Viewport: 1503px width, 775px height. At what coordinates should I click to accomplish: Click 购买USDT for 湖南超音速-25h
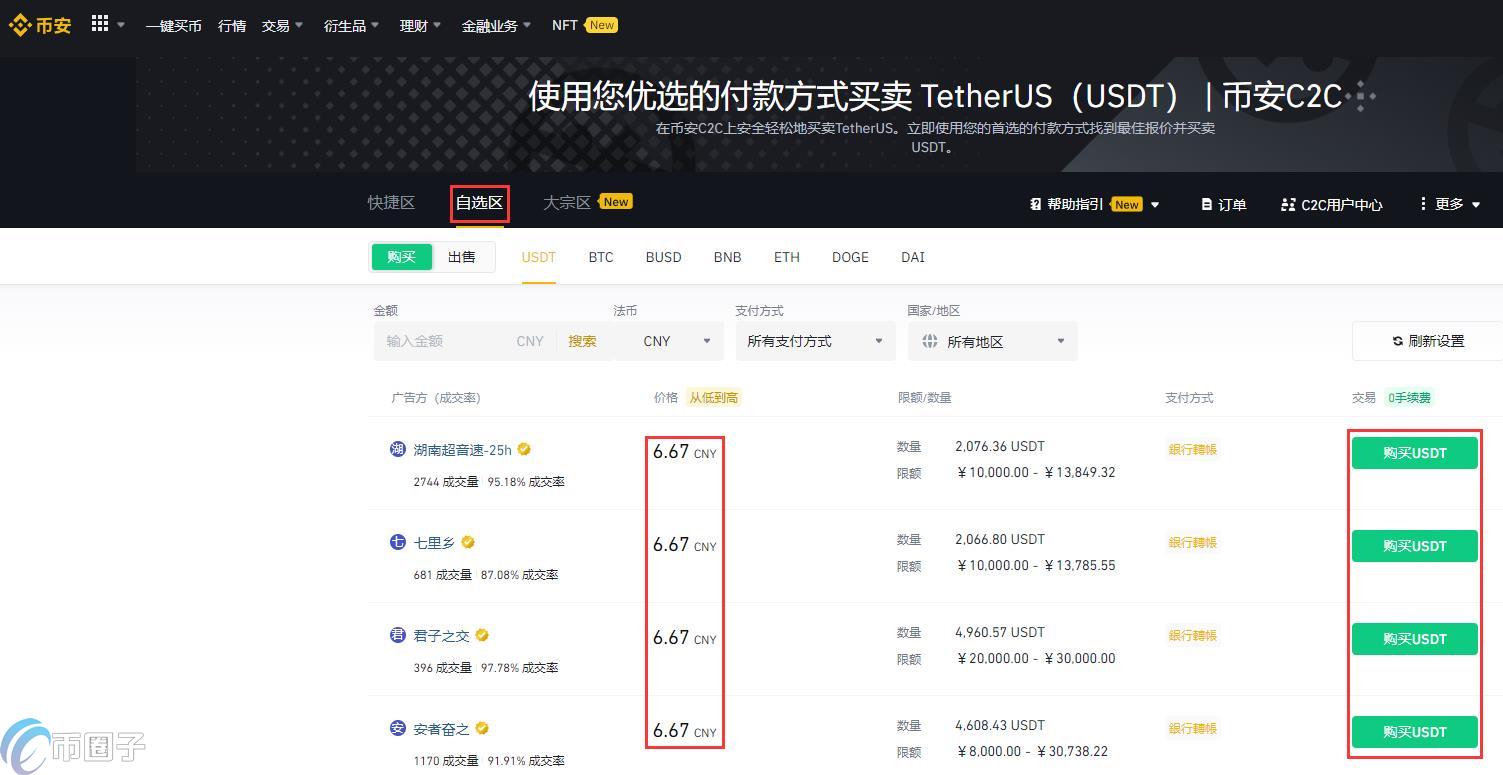1415,453
